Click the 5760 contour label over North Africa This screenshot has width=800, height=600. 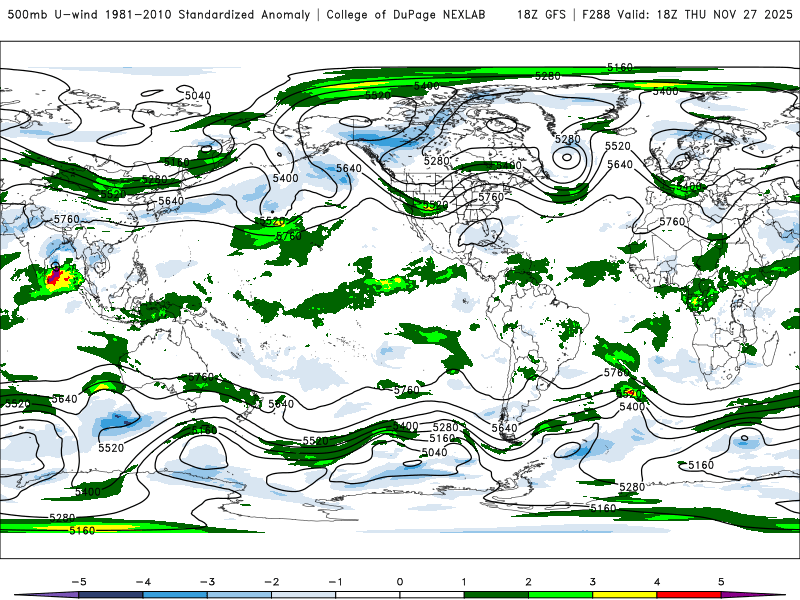[x=672, y=221]
